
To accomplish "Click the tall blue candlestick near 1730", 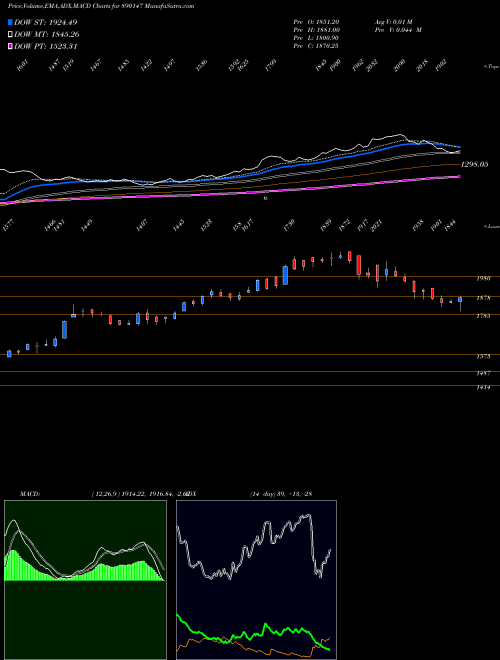I will click(x=285, y=275).
